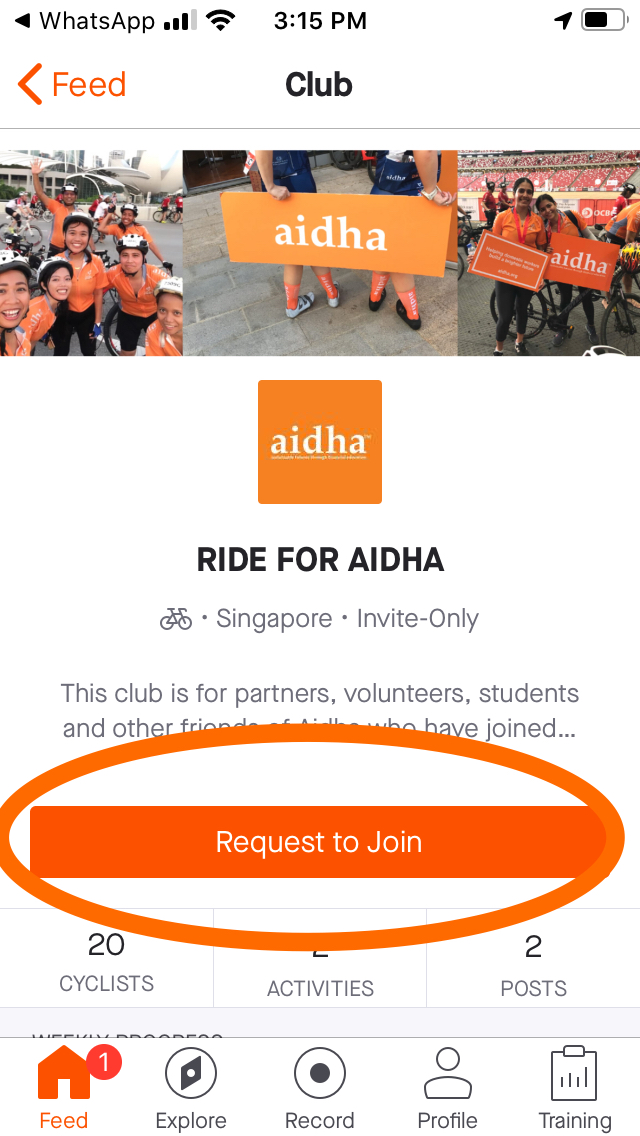Go back to Feed link
Image resolution: width=640 pixels, height=1136 pixels.
(x=88, y=85)
